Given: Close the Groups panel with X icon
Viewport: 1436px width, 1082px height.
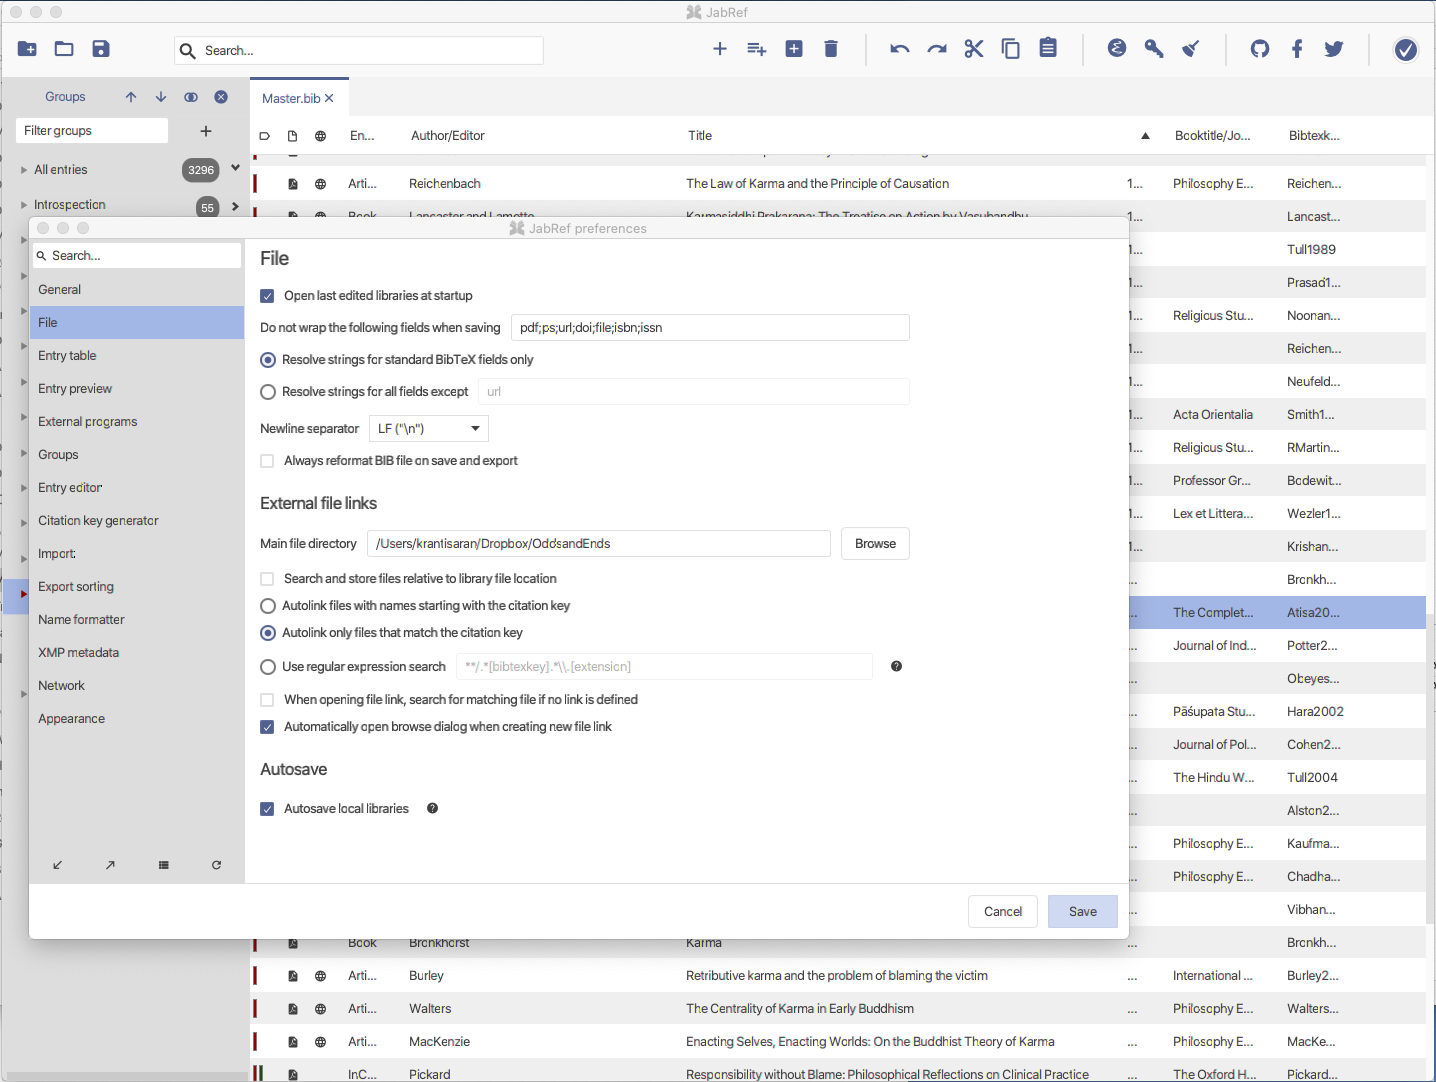Looking at the screenshot, I should 221,97.
